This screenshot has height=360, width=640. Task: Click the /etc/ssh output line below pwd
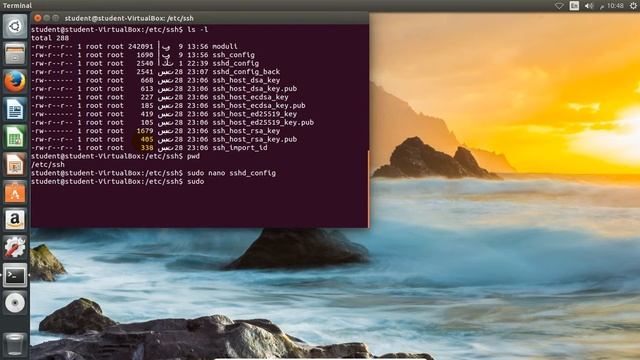coord(48,165)
